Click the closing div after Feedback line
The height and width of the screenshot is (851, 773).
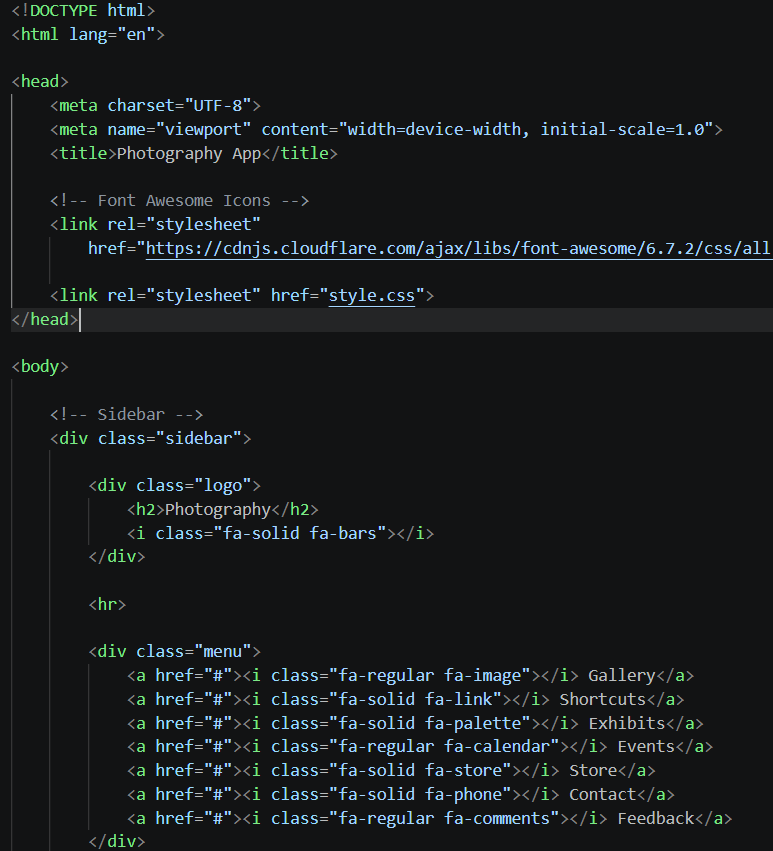pos(117,842)
